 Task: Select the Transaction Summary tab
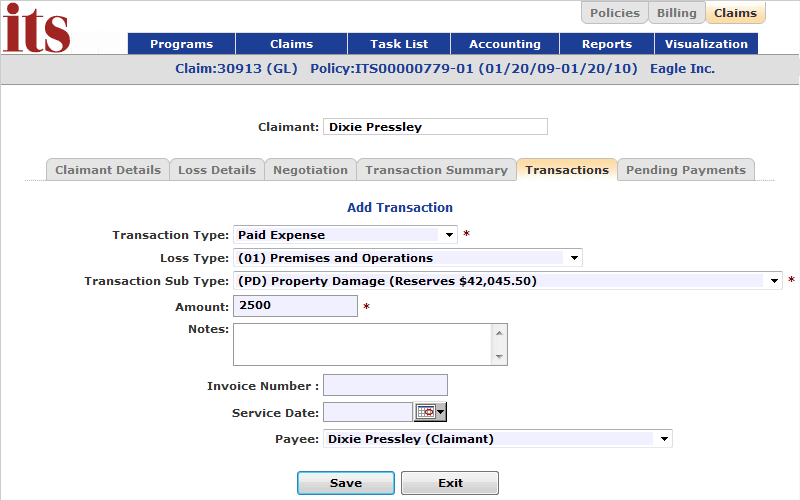point(436,170)
